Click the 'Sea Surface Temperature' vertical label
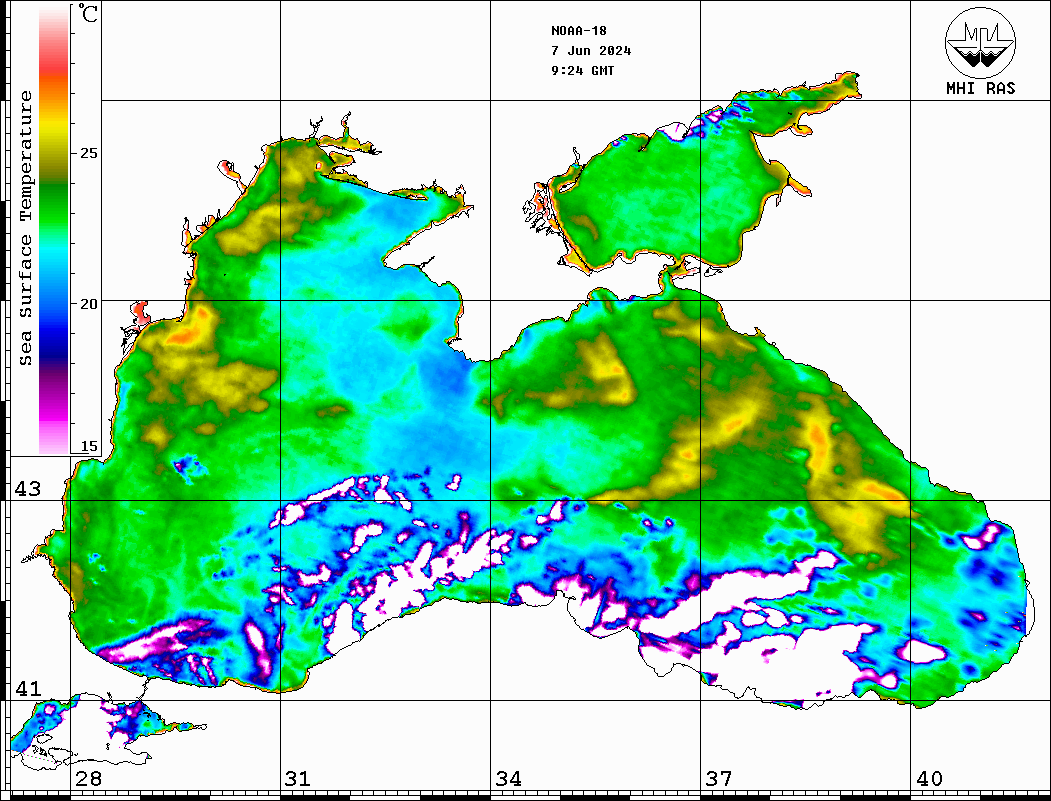1051x801 pixels. point(25,228)
